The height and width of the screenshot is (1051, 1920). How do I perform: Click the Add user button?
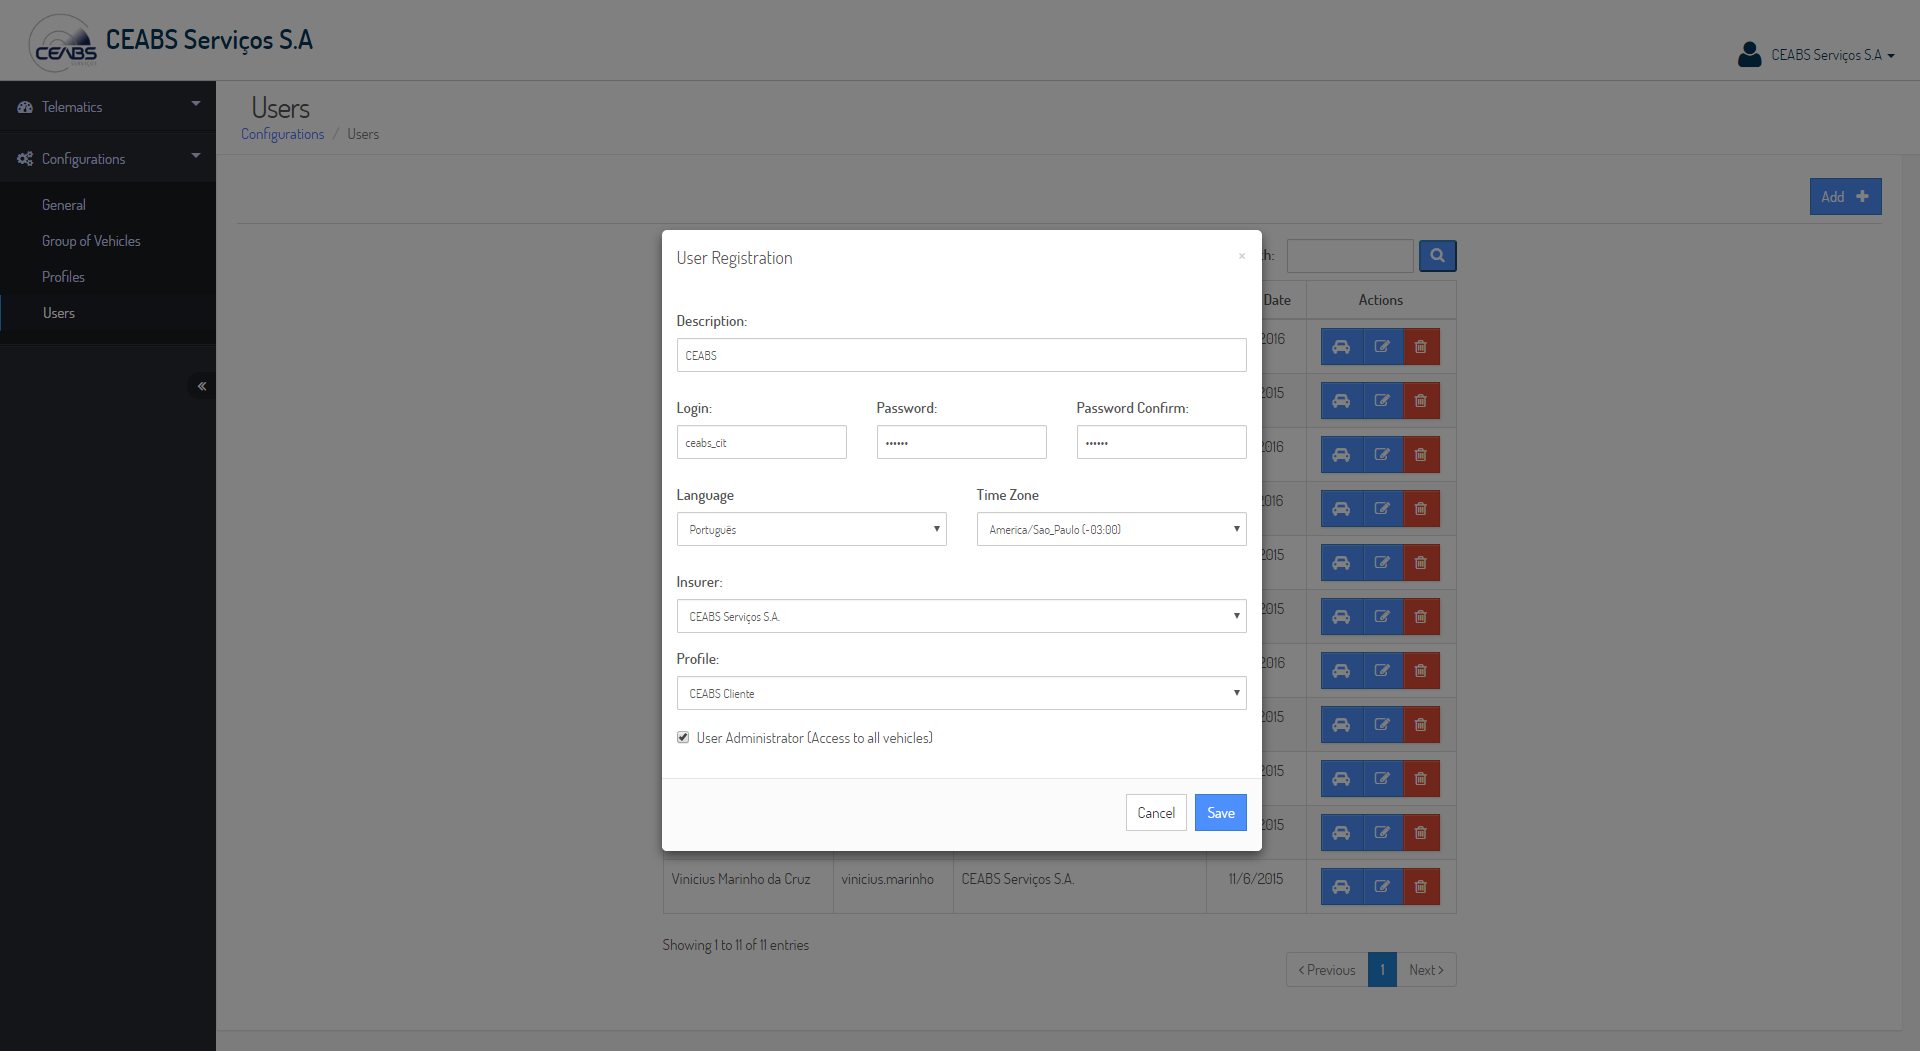[1845, 197]
